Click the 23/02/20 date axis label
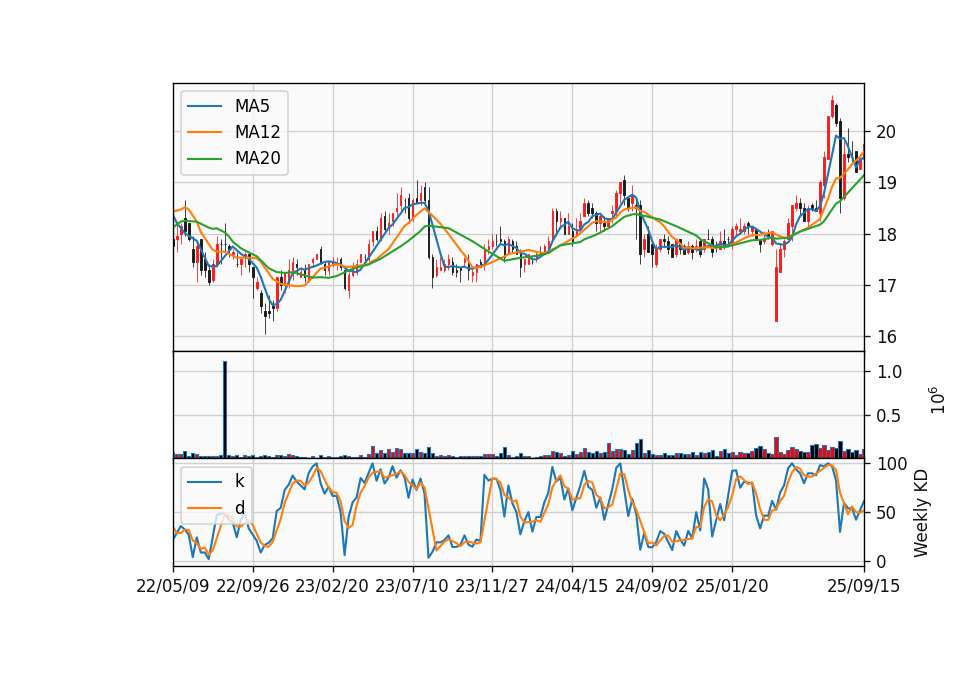The width and height of the screenshot is (960, 690). [x=332, y=586]
